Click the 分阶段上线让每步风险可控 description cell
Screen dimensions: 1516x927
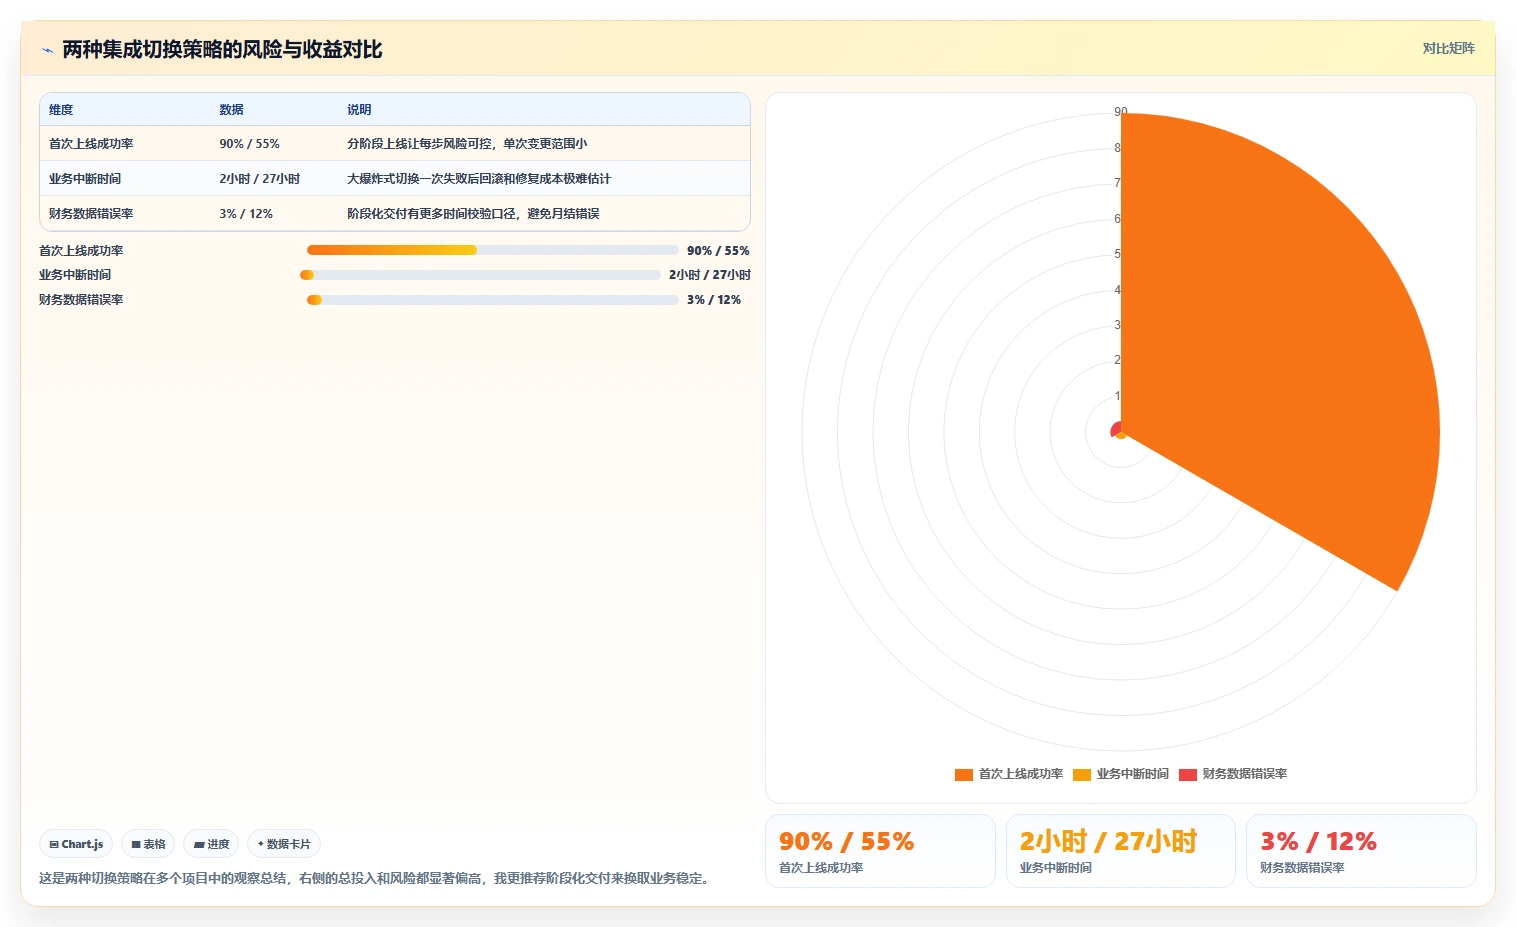(x=467, y=144)
